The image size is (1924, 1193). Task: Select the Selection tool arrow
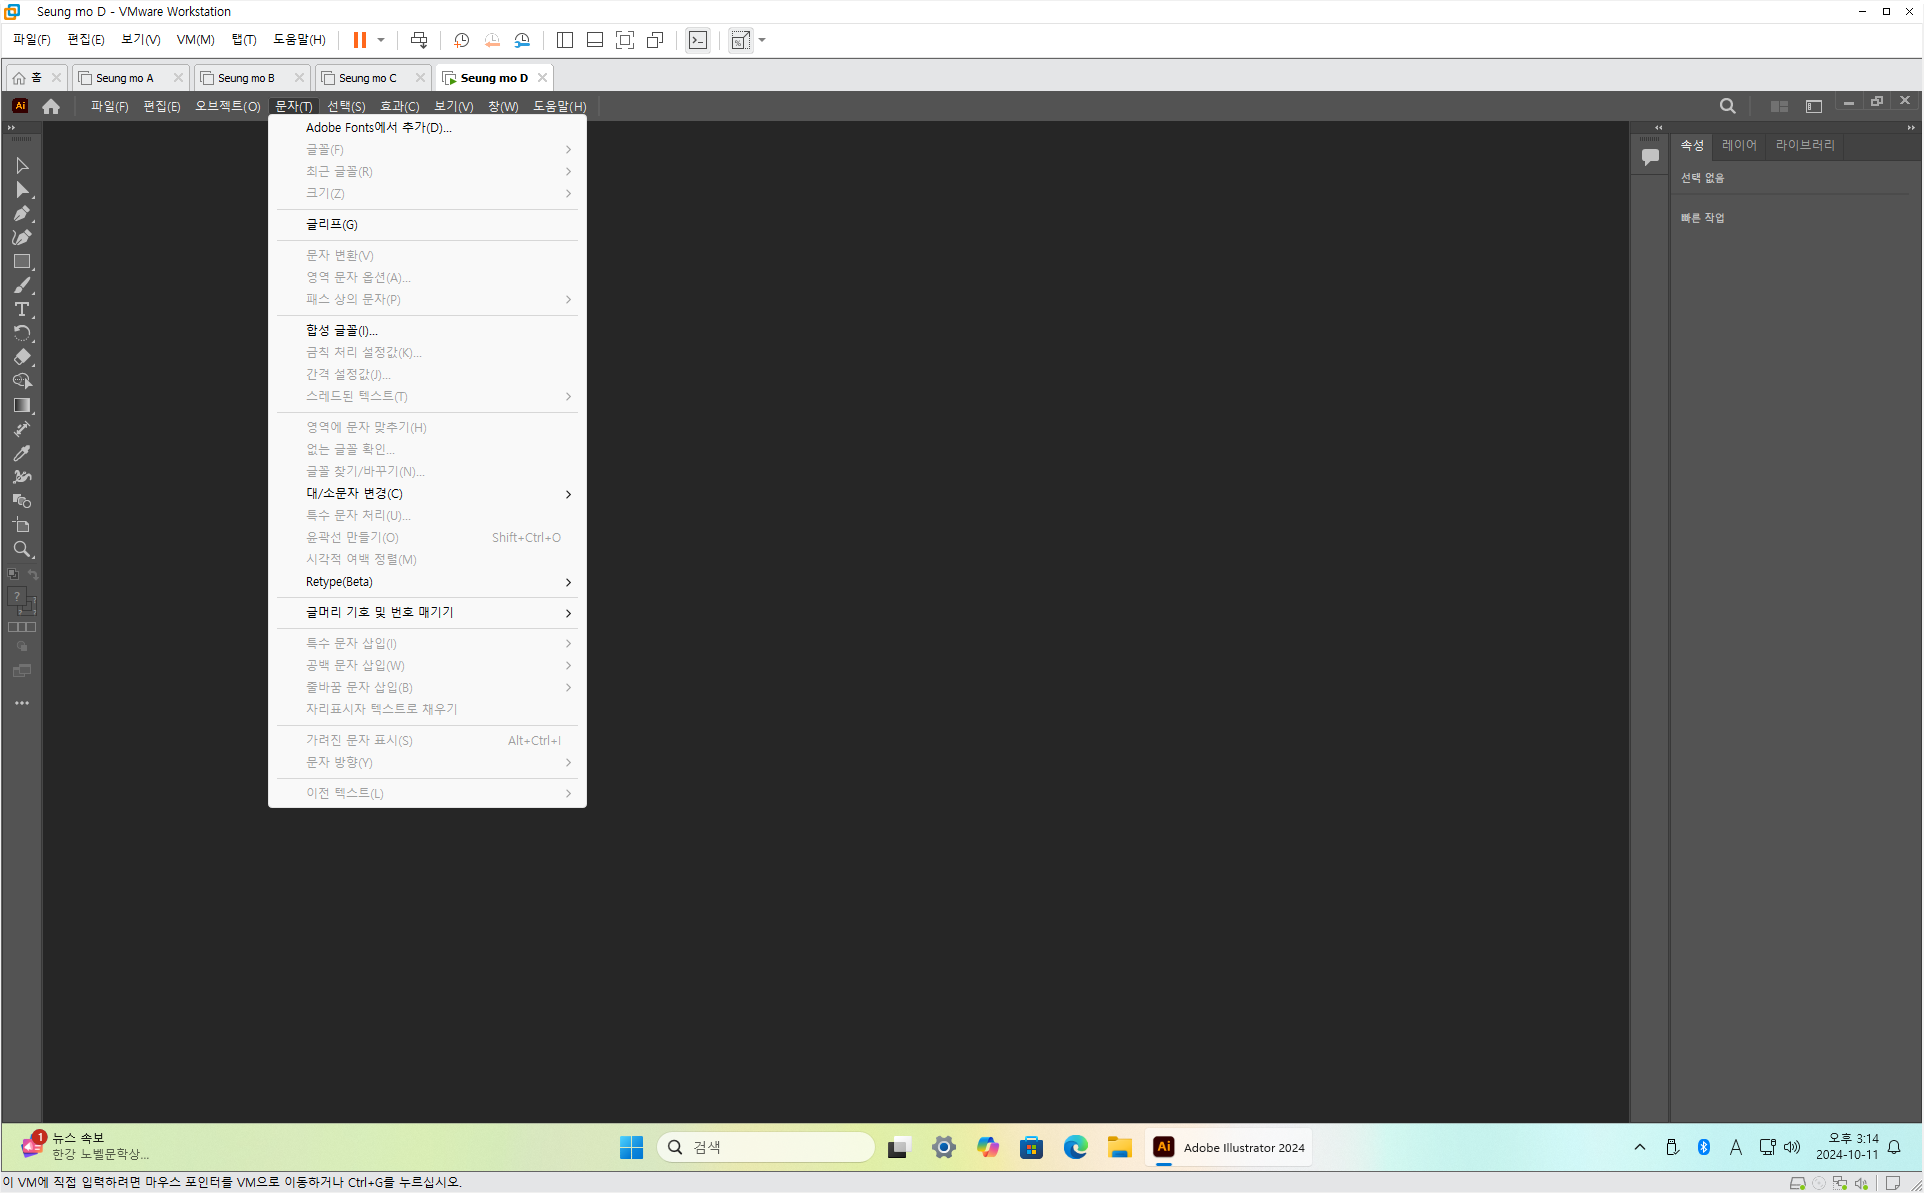[22, 165]
